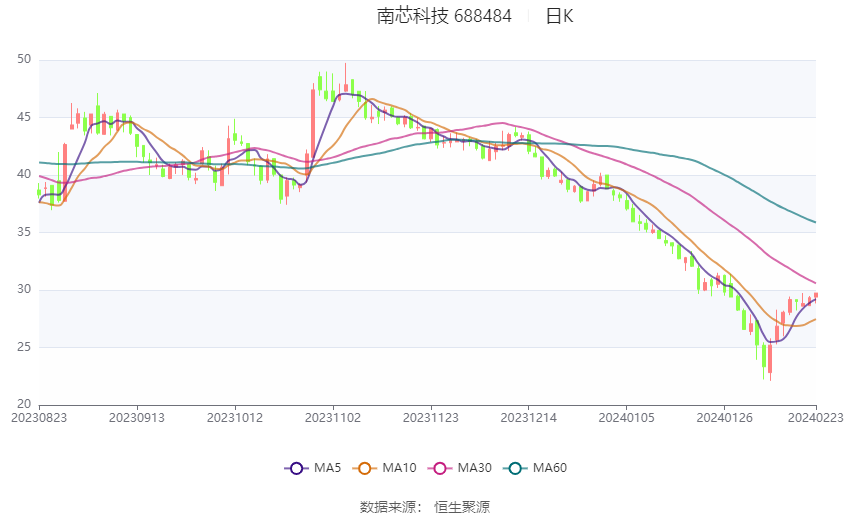Click the 20231102 date axis label
This screenshot has height=517, width=850.
tap(333, 418)
